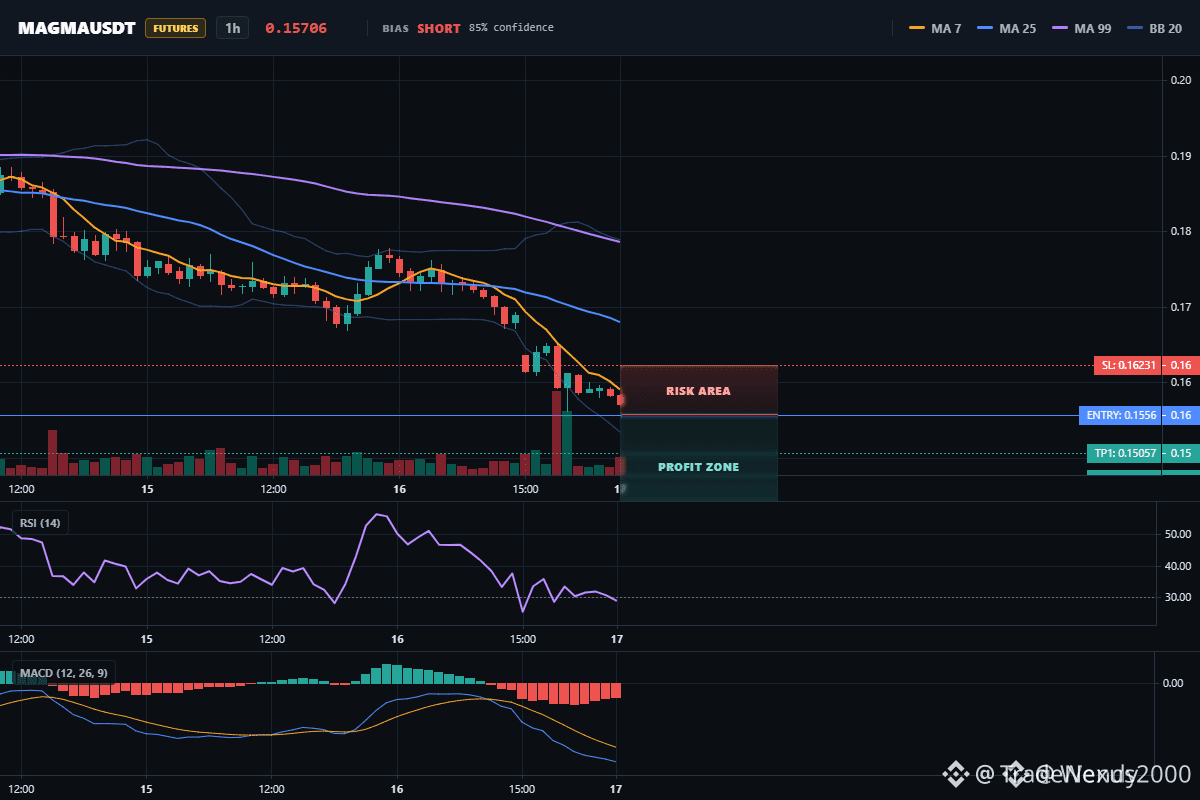Click the 0.00 MACD axis value
Screen dimensions: 1200x800
tap(1174, 682)
